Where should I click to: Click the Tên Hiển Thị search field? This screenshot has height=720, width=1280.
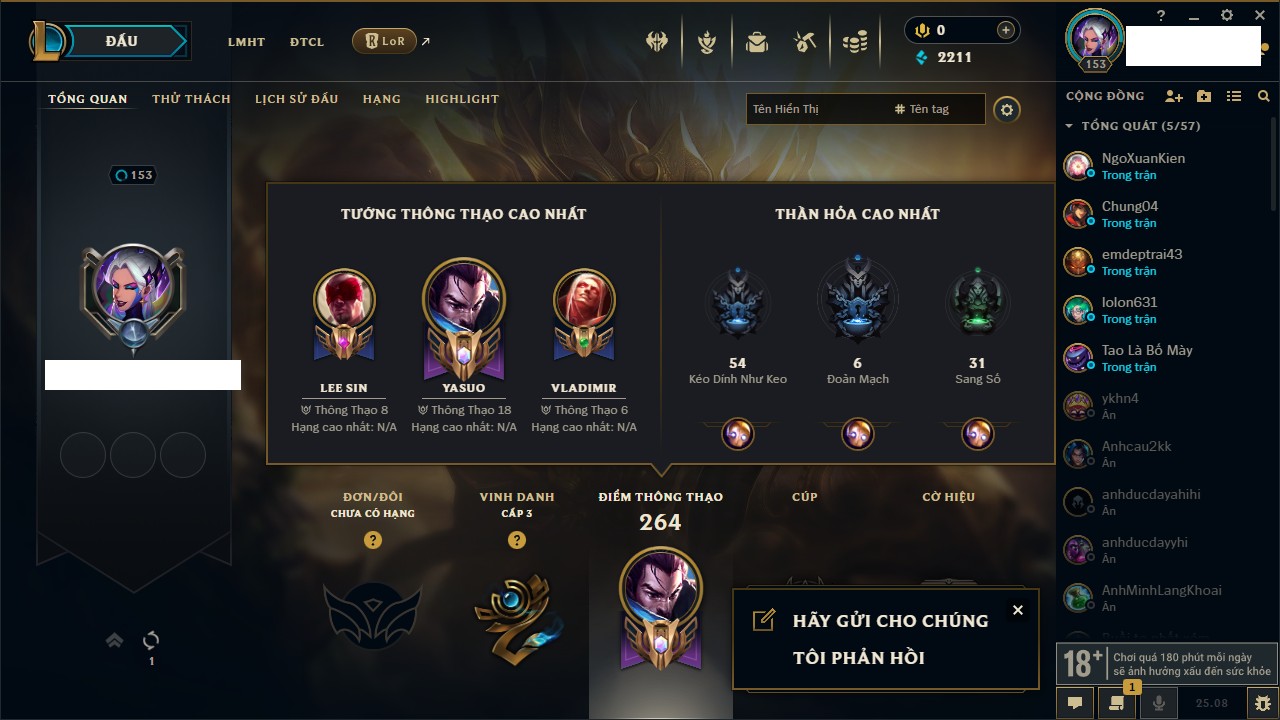[818, 109]
